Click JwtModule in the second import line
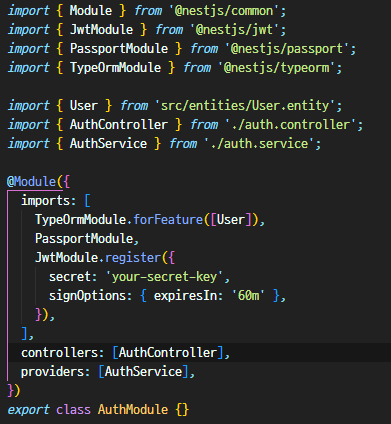Viewport: 391px width, 424px height. [x=101, y=30]
